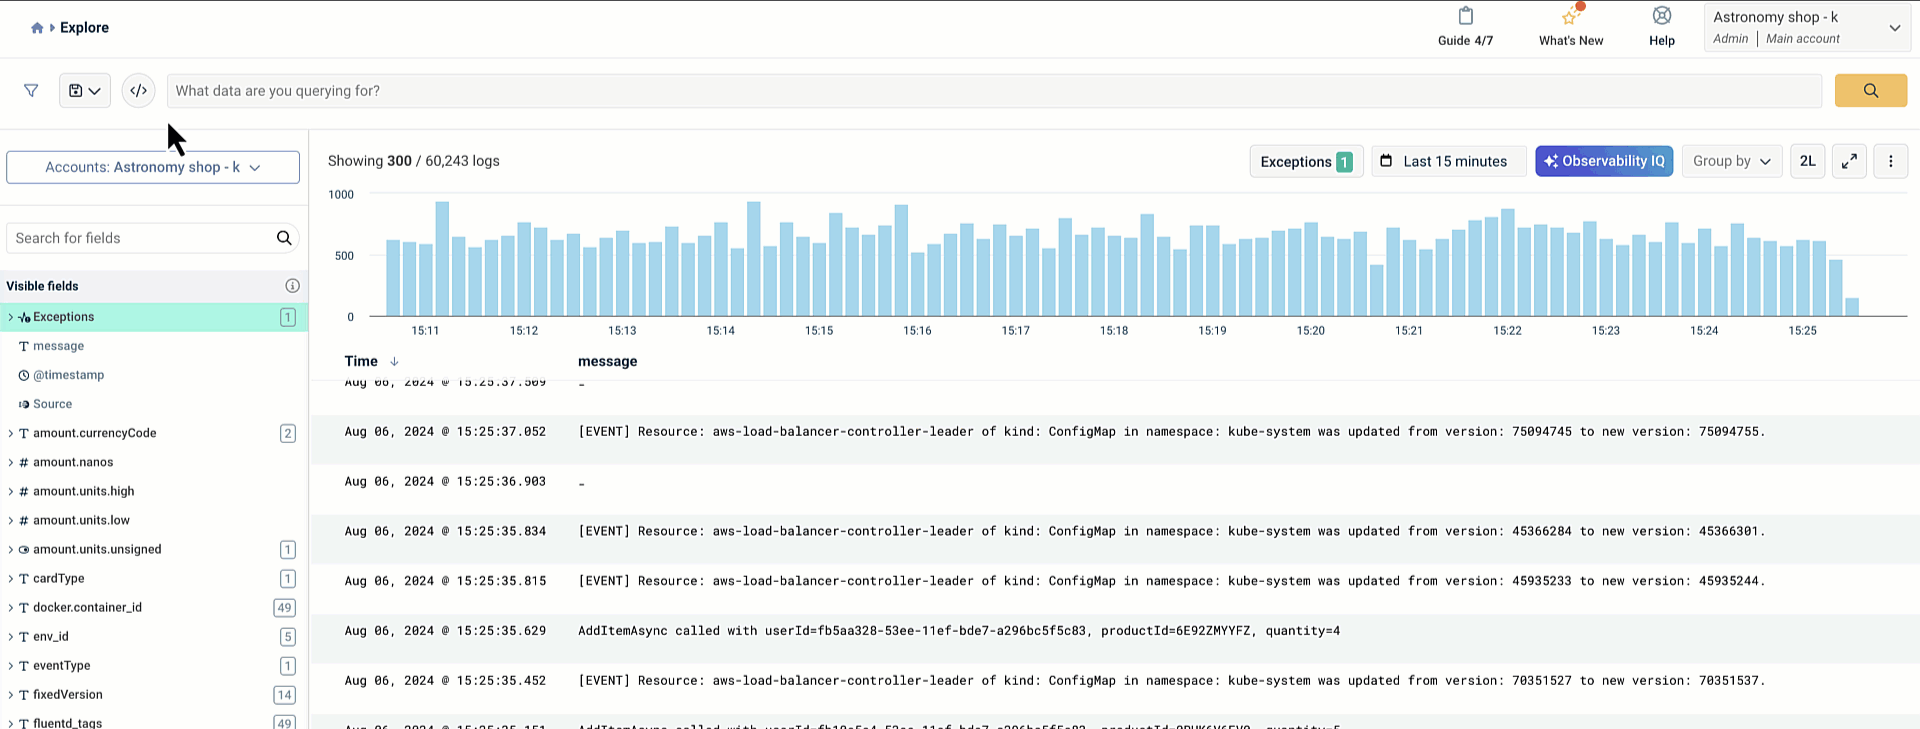Show Visible fields info icon
The image size is (1920, 729).
pyautogui.click(x=292, y=286)
